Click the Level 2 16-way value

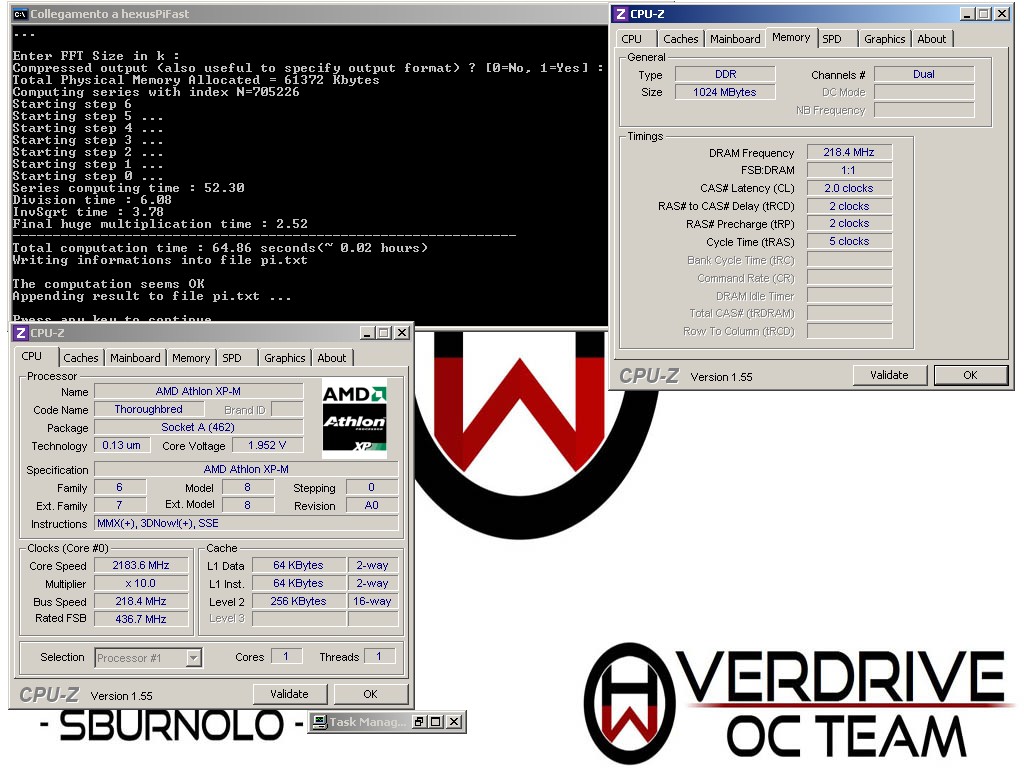372,601
